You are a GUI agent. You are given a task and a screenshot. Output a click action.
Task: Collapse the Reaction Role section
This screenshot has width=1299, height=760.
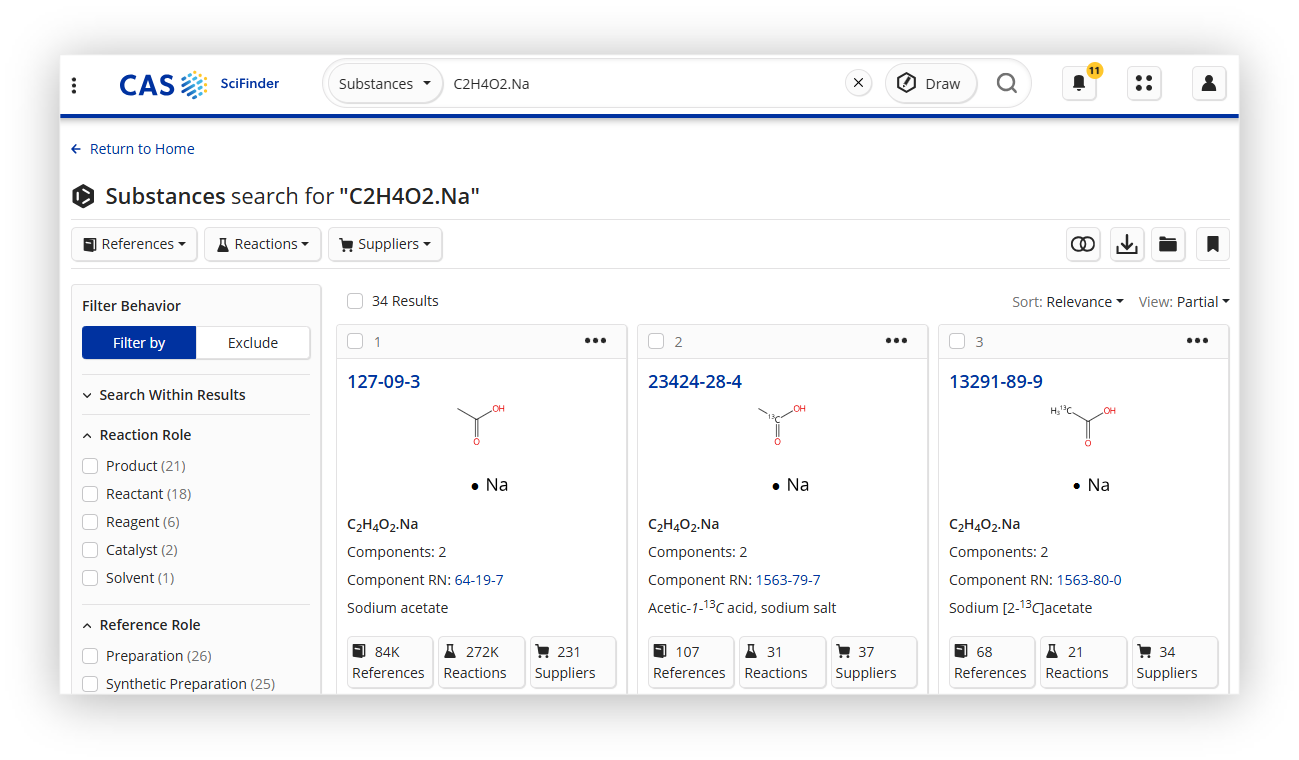click(137, 435)
